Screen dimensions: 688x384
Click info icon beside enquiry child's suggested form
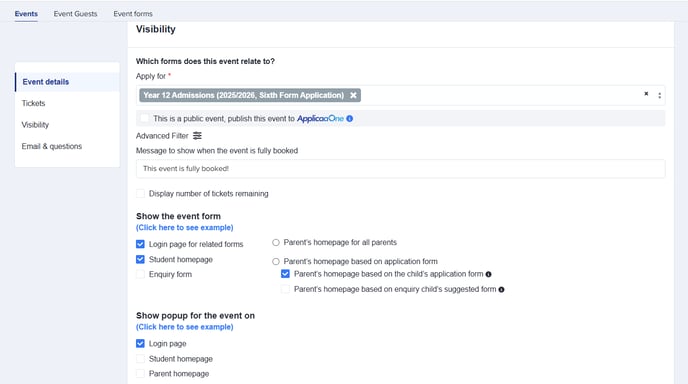point(501,290)
